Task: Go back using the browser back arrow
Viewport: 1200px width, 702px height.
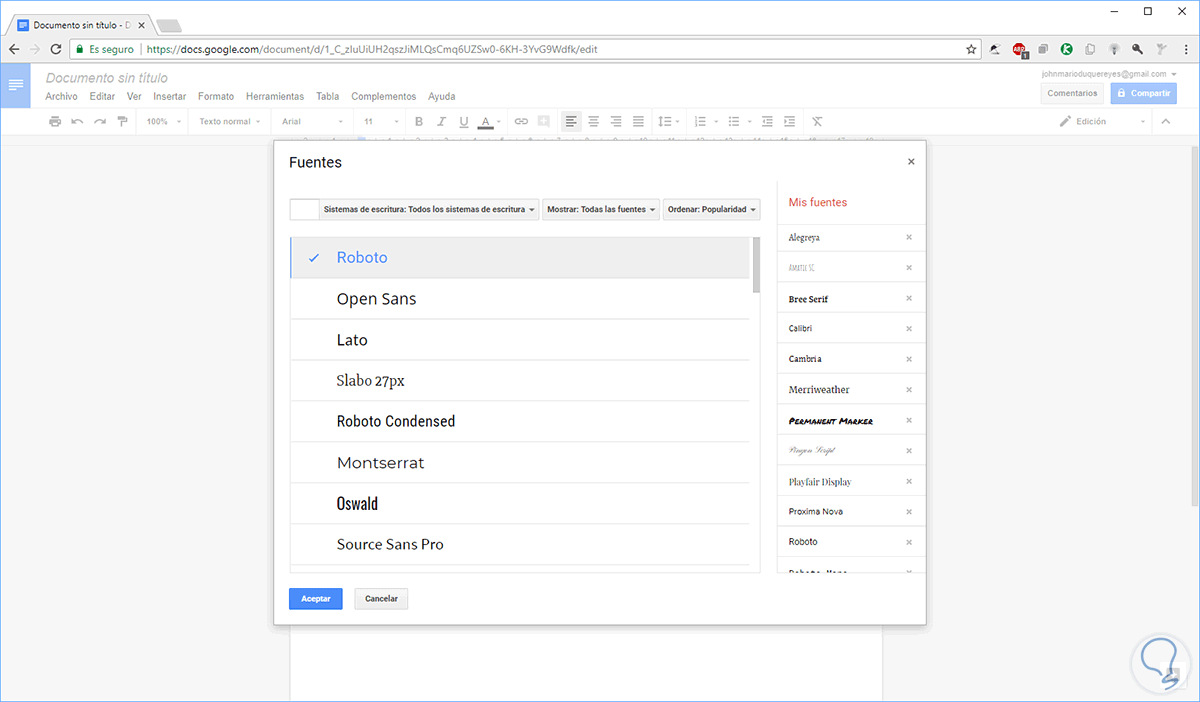Action: coord(14,48)
